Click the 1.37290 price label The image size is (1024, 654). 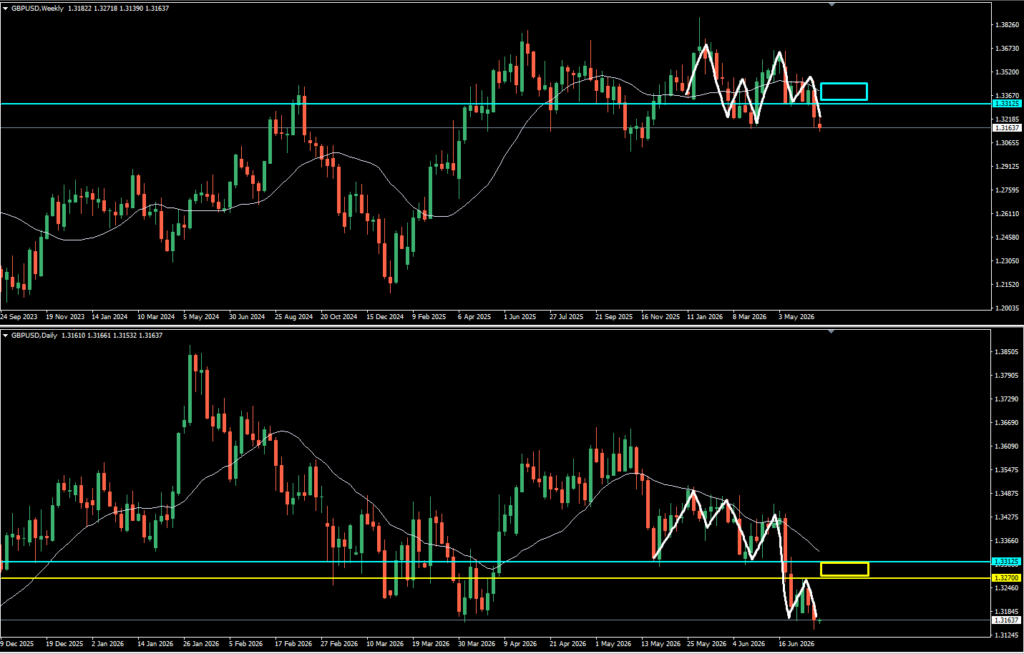(x=1006, y=399)
